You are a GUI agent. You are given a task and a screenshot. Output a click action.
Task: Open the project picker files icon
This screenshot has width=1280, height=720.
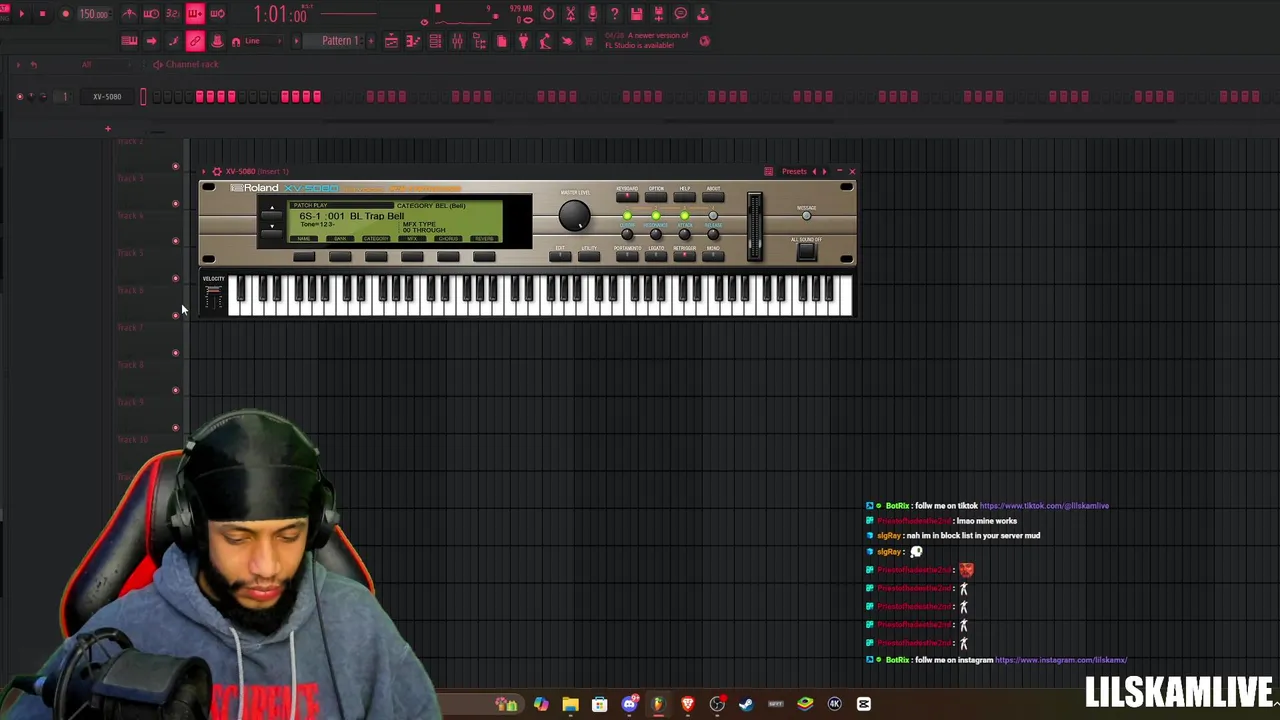pyautogui.click(x=501, y=41)
